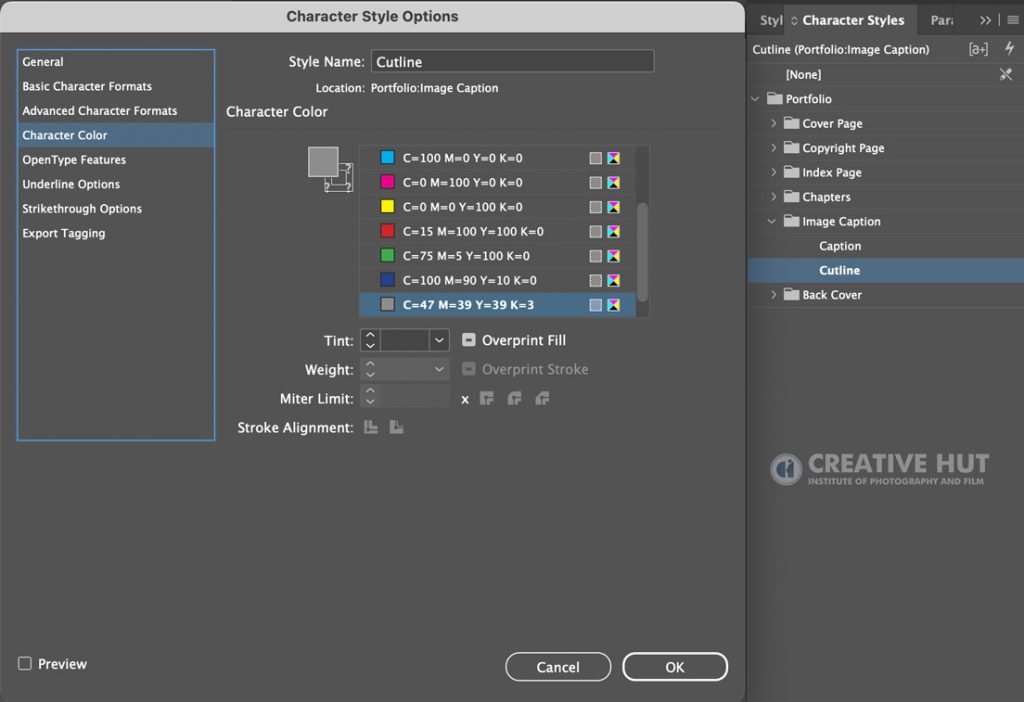Enable the Preview checkbox

pos(25,663)
